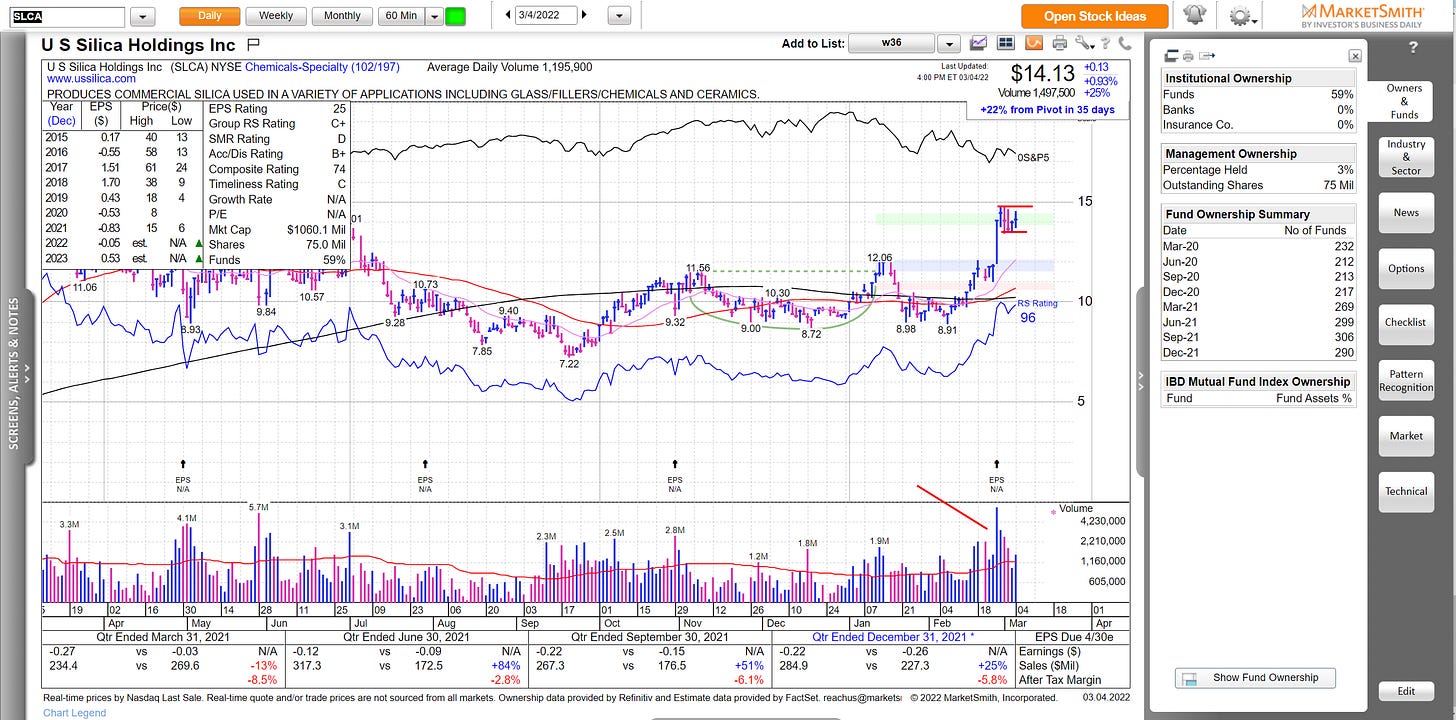Click the orange pattern recognition icon
The width and height of the screenshot is (1456, 720).
(1033, 43)
